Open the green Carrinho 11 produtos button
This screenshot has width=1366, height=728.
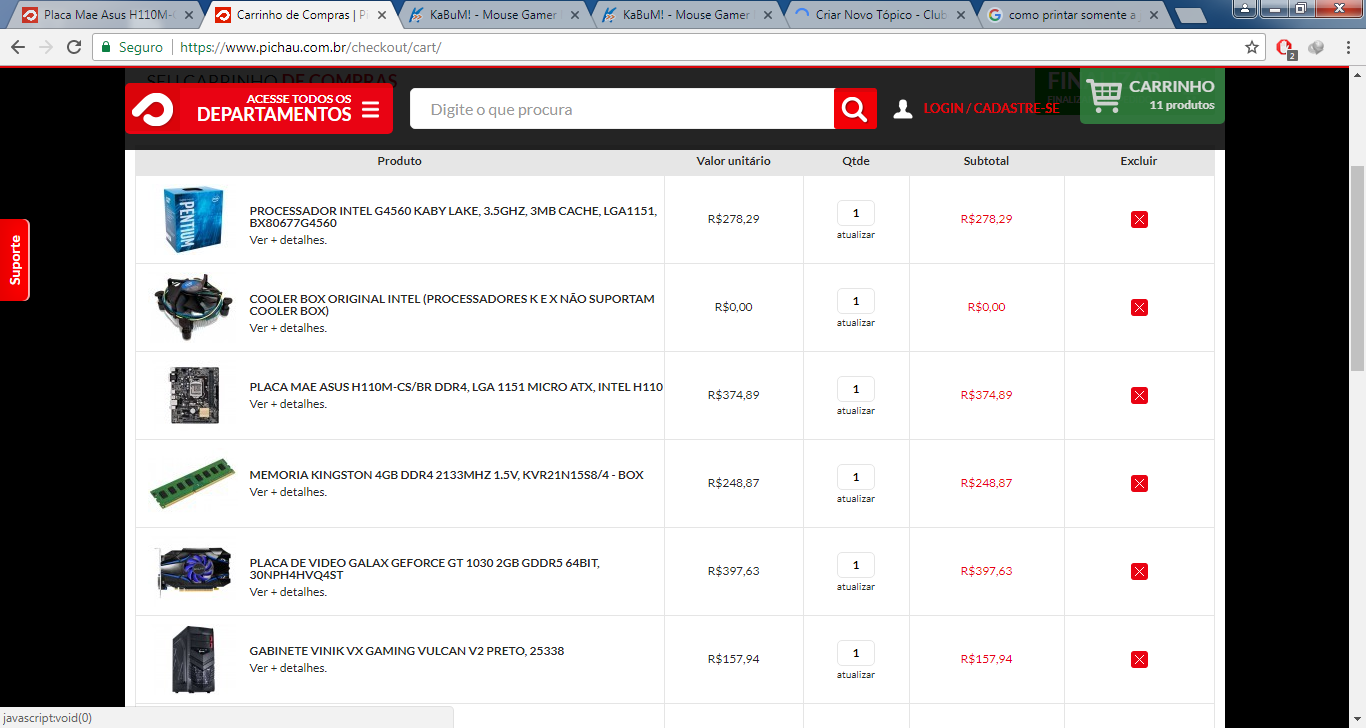pyautogui.click(x=1152, y=96)
